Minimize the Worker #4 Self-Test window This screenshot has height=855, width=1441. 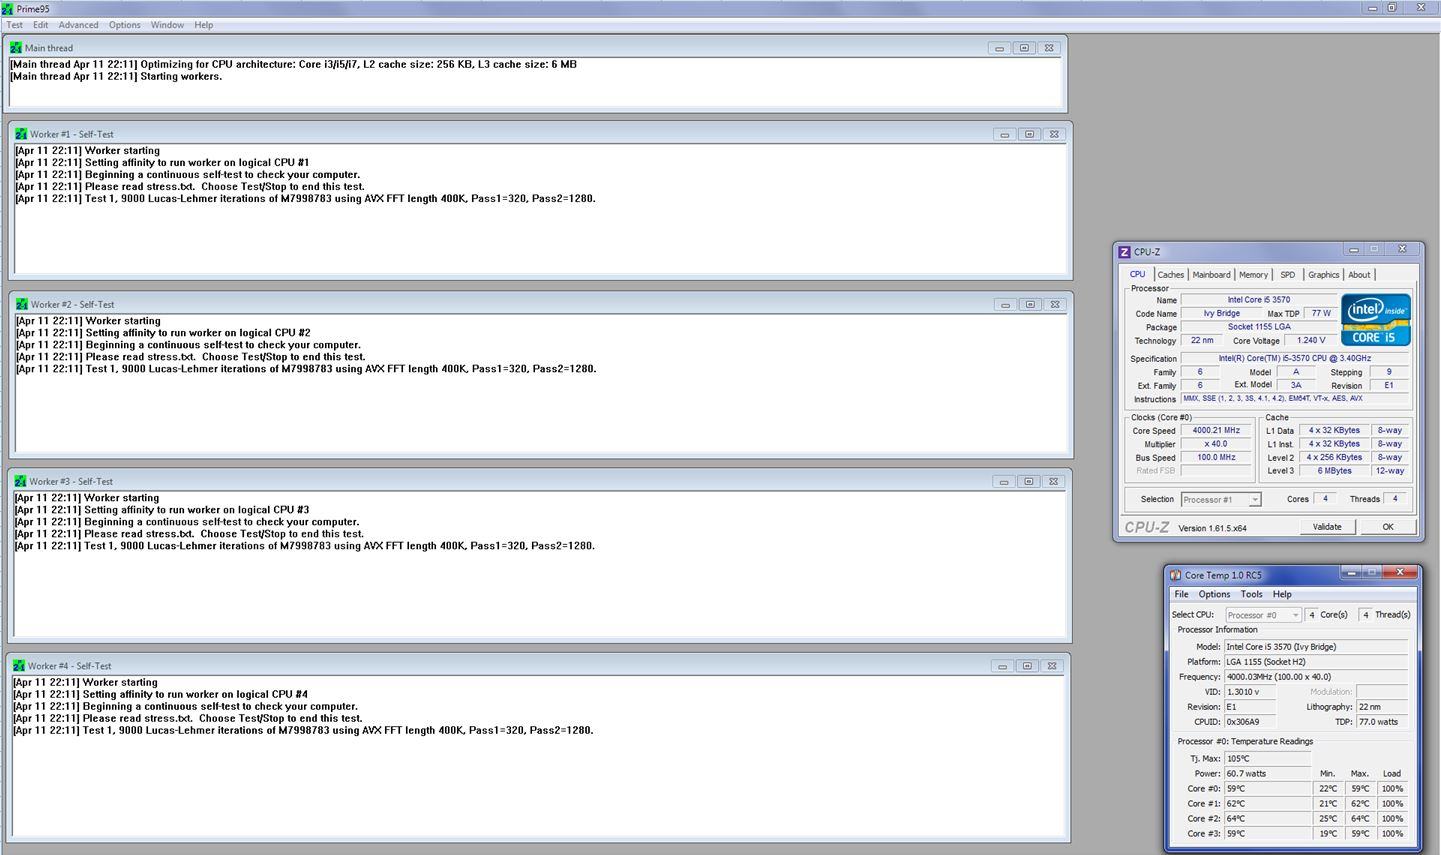pos(1002,665)
